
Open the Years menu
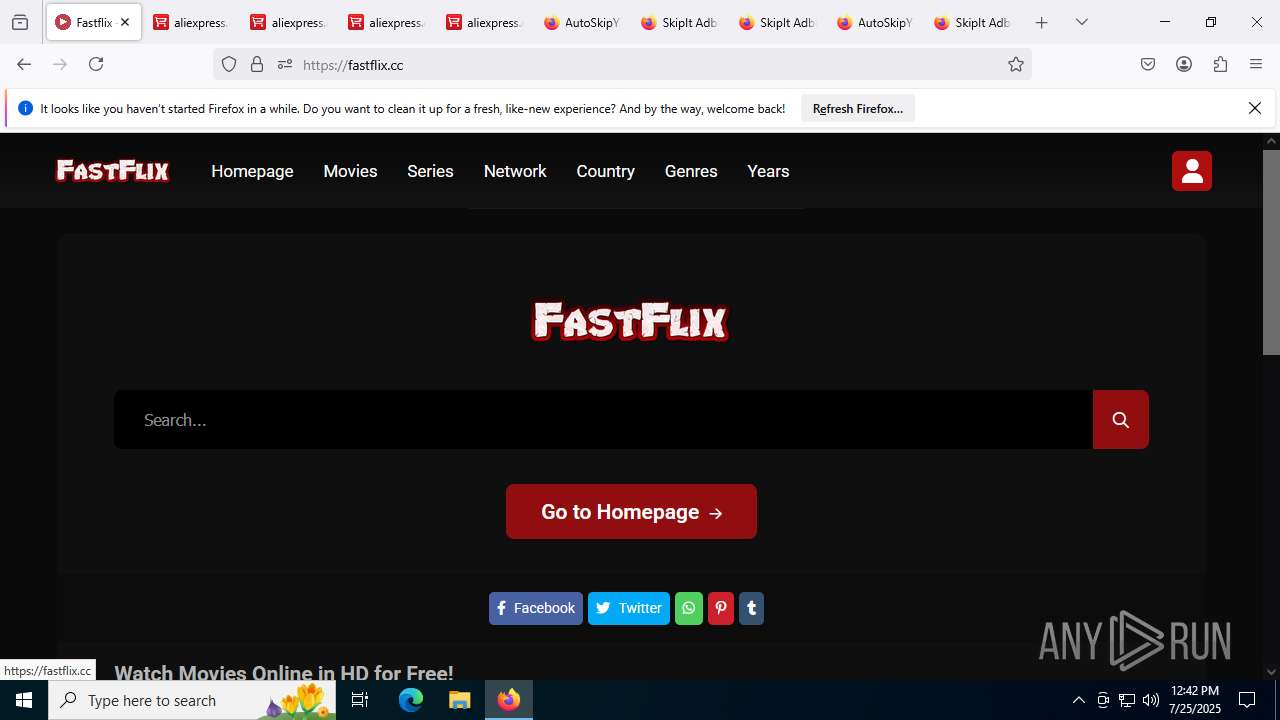pyautogui.click(x=768, y=171)
